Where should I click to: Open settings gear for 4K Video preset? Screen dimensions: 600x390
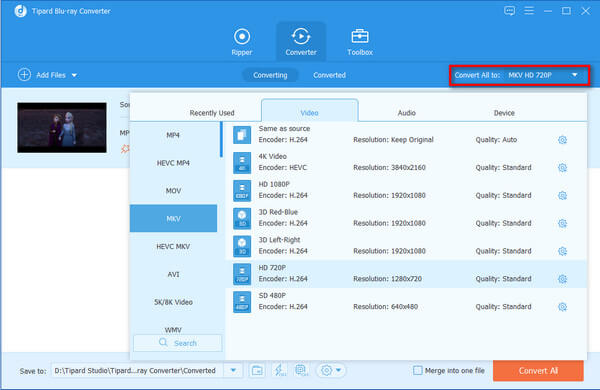click(x=562, y=168)
